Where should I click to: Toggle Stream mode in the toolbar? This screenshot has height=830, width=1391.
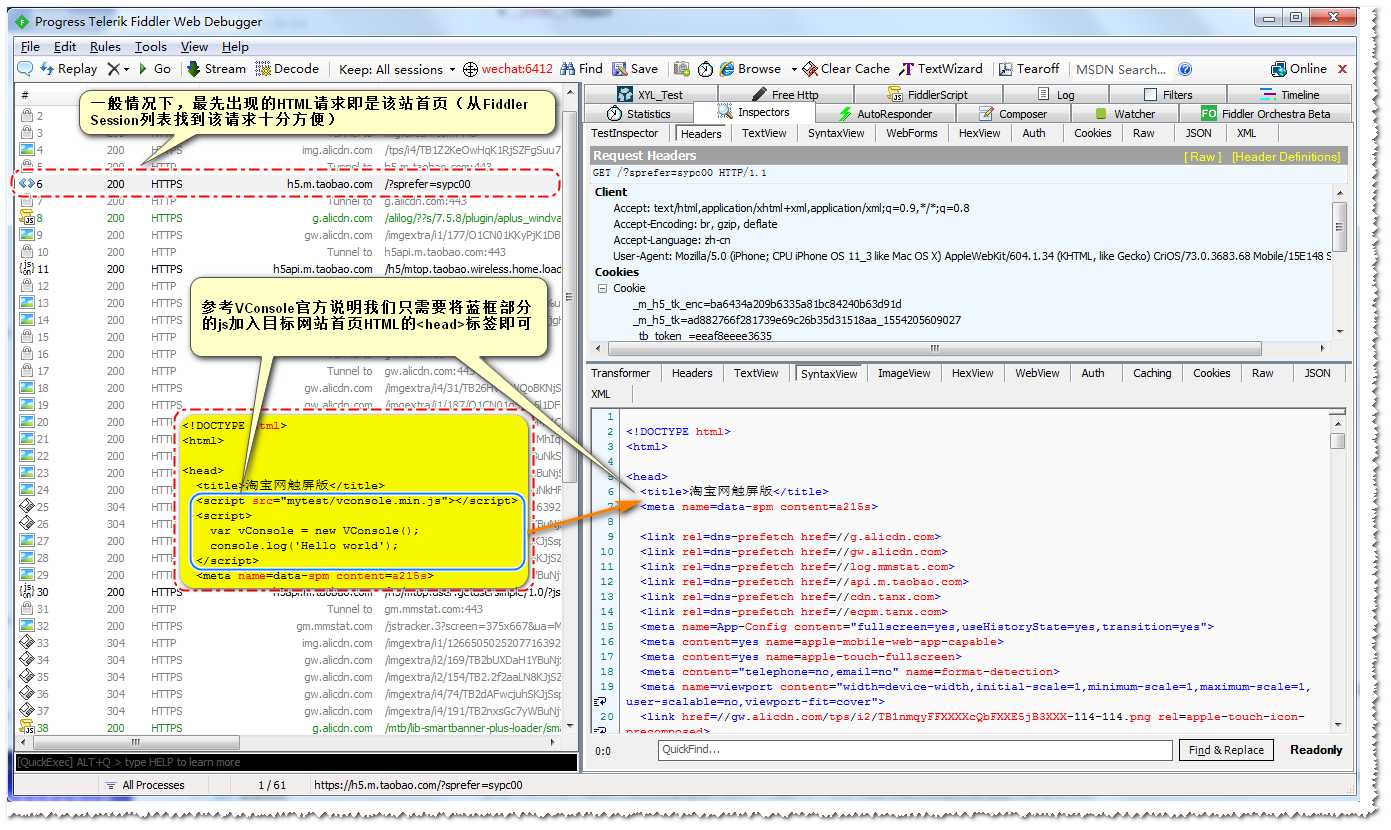216,69
